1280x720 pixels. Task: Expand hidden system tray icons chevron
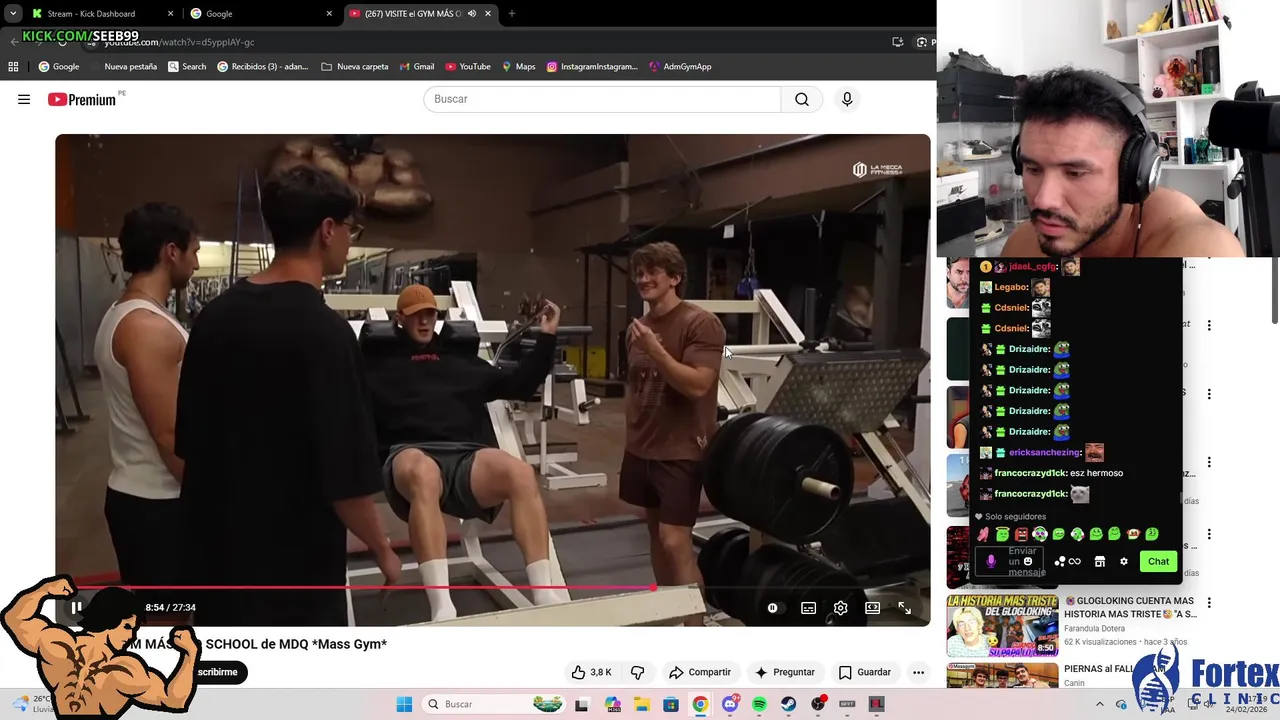(x=1100, y=704)
